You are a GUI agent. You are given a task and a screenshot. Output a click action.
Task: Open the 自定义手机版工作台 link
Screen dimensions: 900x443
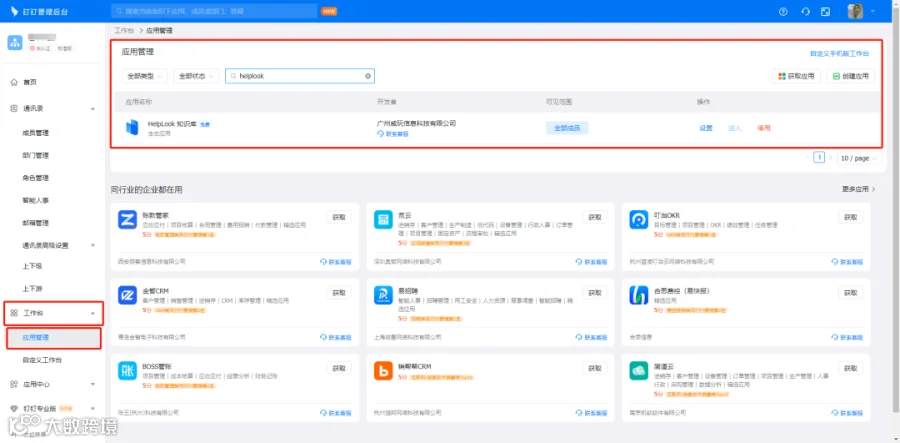[839, 53]
